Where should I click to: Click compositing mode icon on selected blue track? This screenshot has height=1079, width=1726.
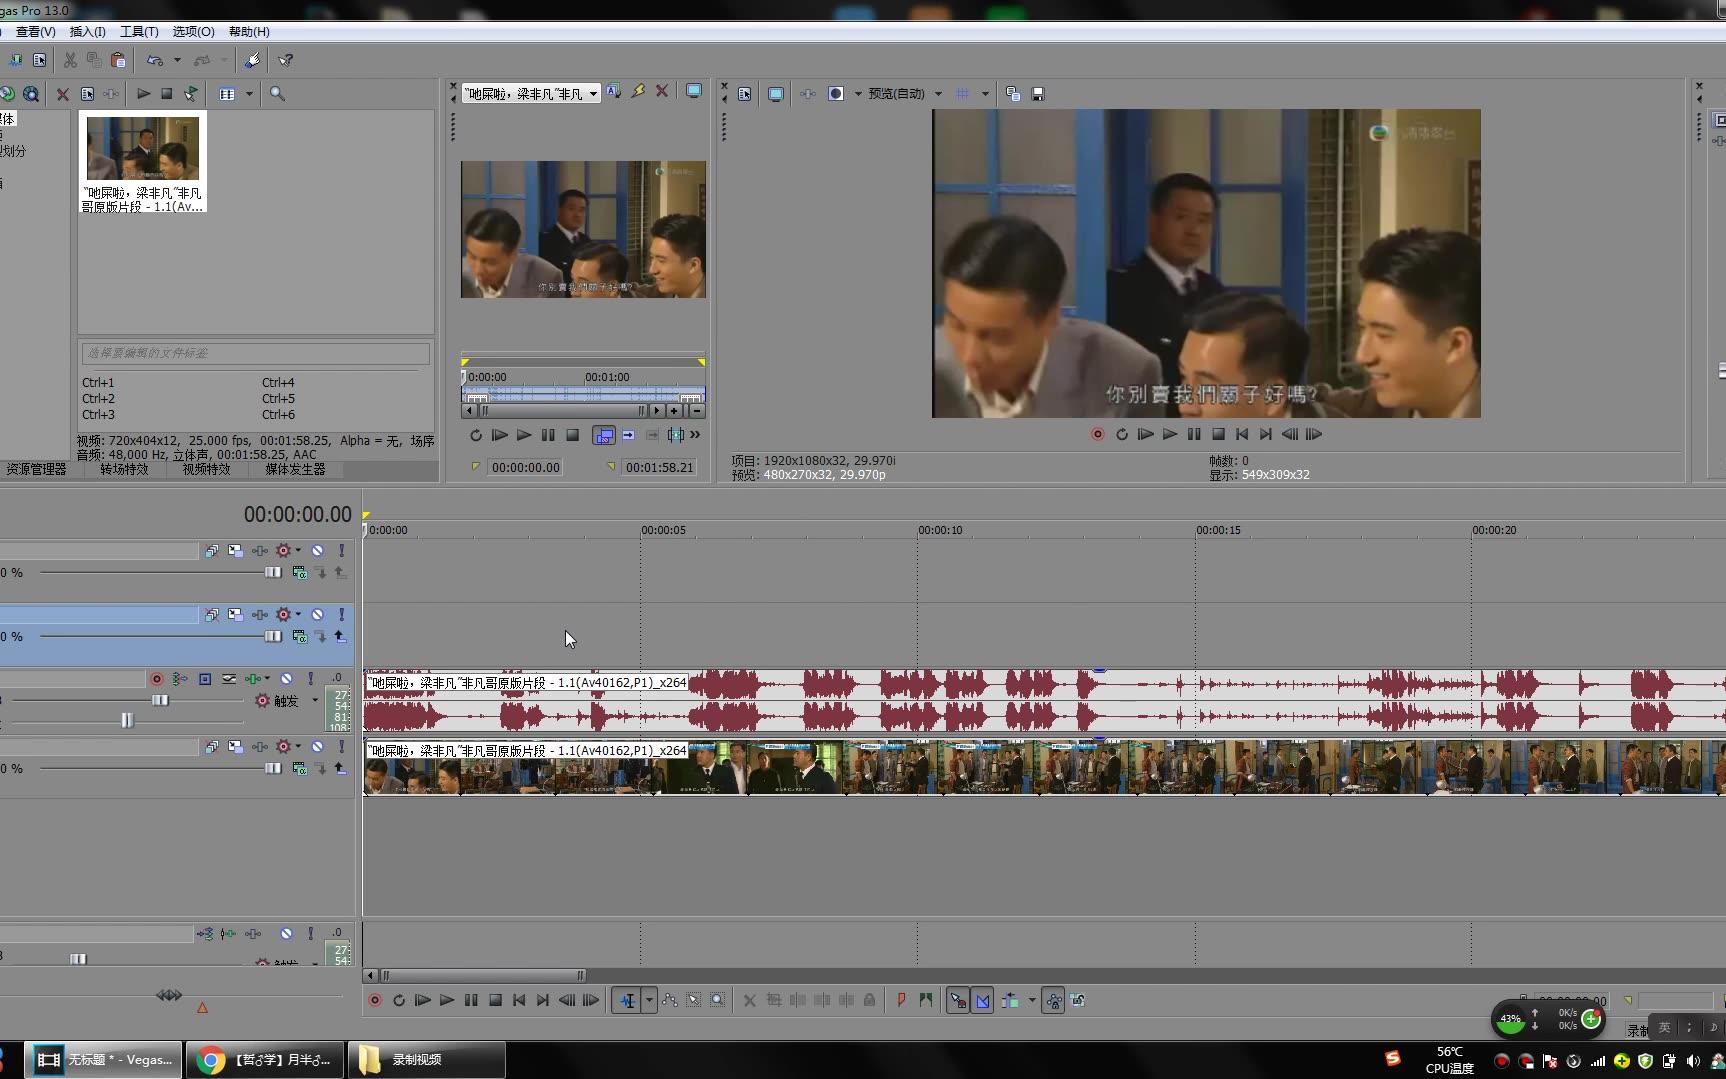[x=299, y=637]
